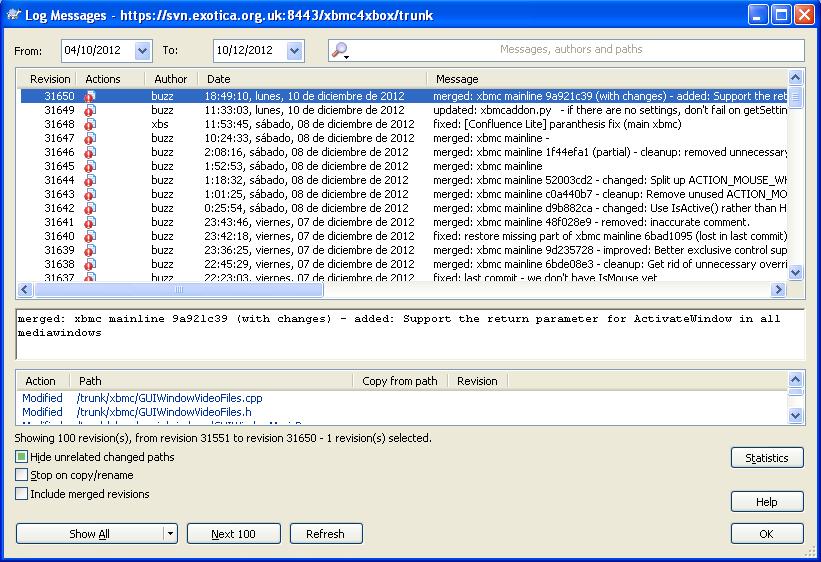Click the action icon for revision 31650
Image resolution: width=821 pixels, height=562 pixels.
point(90,96)
